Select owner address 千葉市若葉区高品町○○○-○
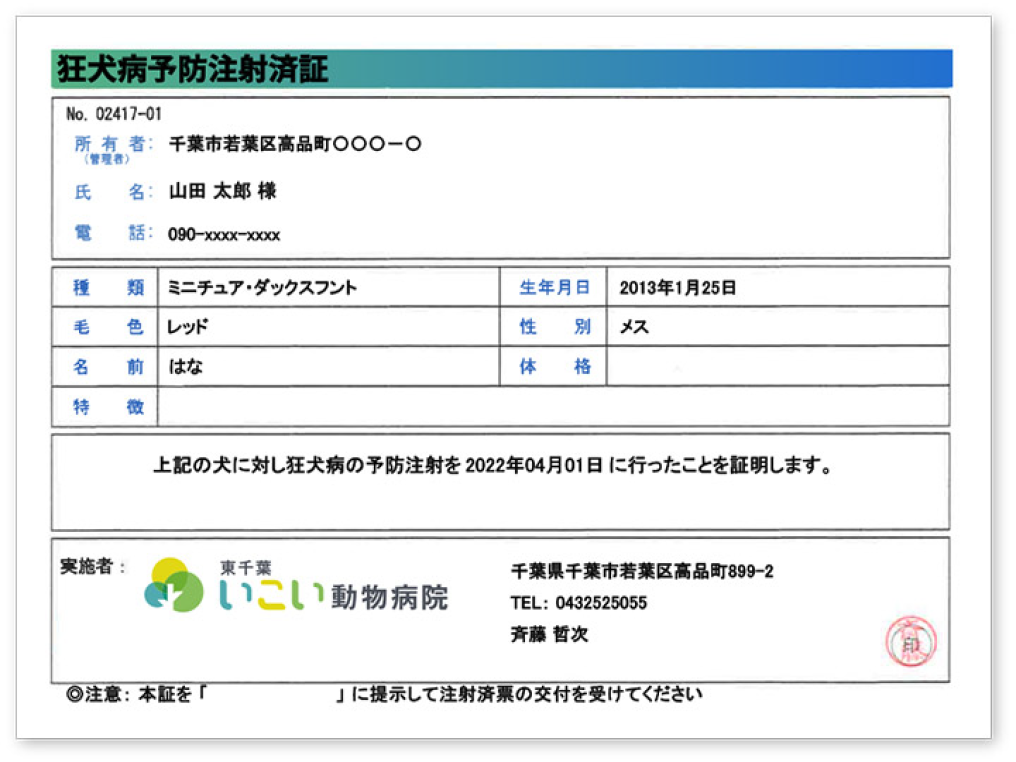Screen dimensions: 1016x762 tap(295, 144)
